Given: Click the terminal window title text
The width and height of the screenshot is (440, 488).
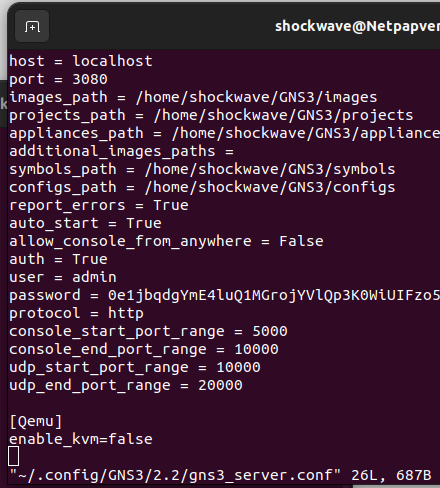Looking at the screenshot, I should click(357, 26).
